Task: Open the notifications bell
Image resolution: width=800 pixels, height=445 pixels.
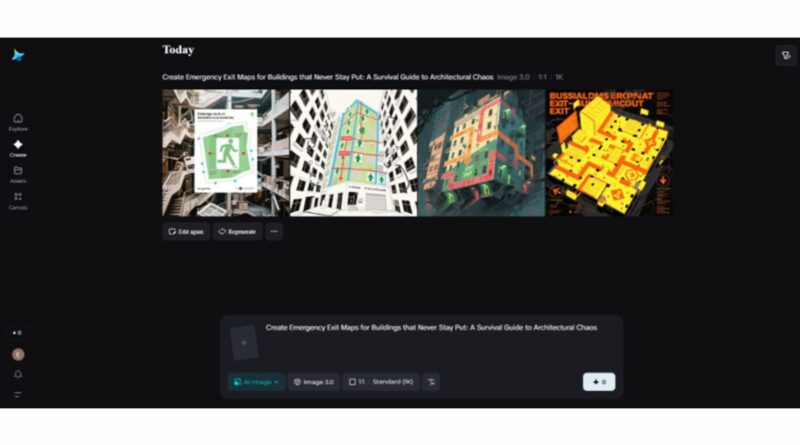Action: 18,375
